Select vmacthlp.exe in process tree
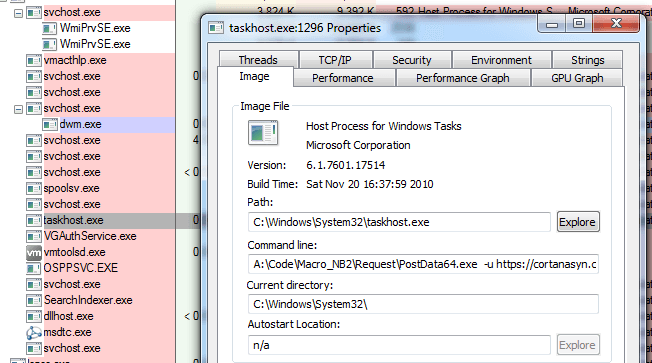Viewport: 652px width, 363px height. tap(75, 60)
